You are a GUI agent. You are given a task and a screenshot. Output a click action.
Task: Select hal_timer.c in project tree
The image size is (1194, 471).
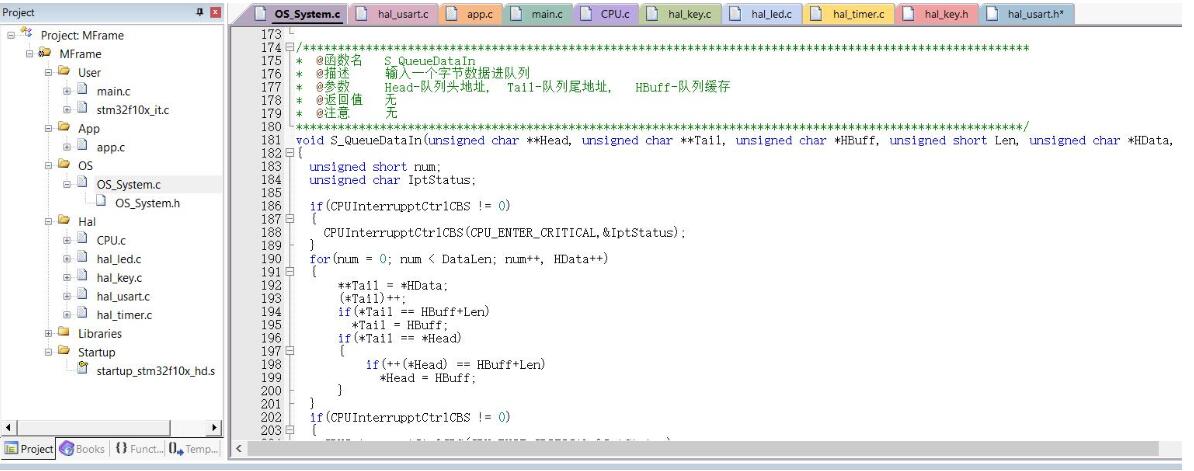(x=124, y=315)
